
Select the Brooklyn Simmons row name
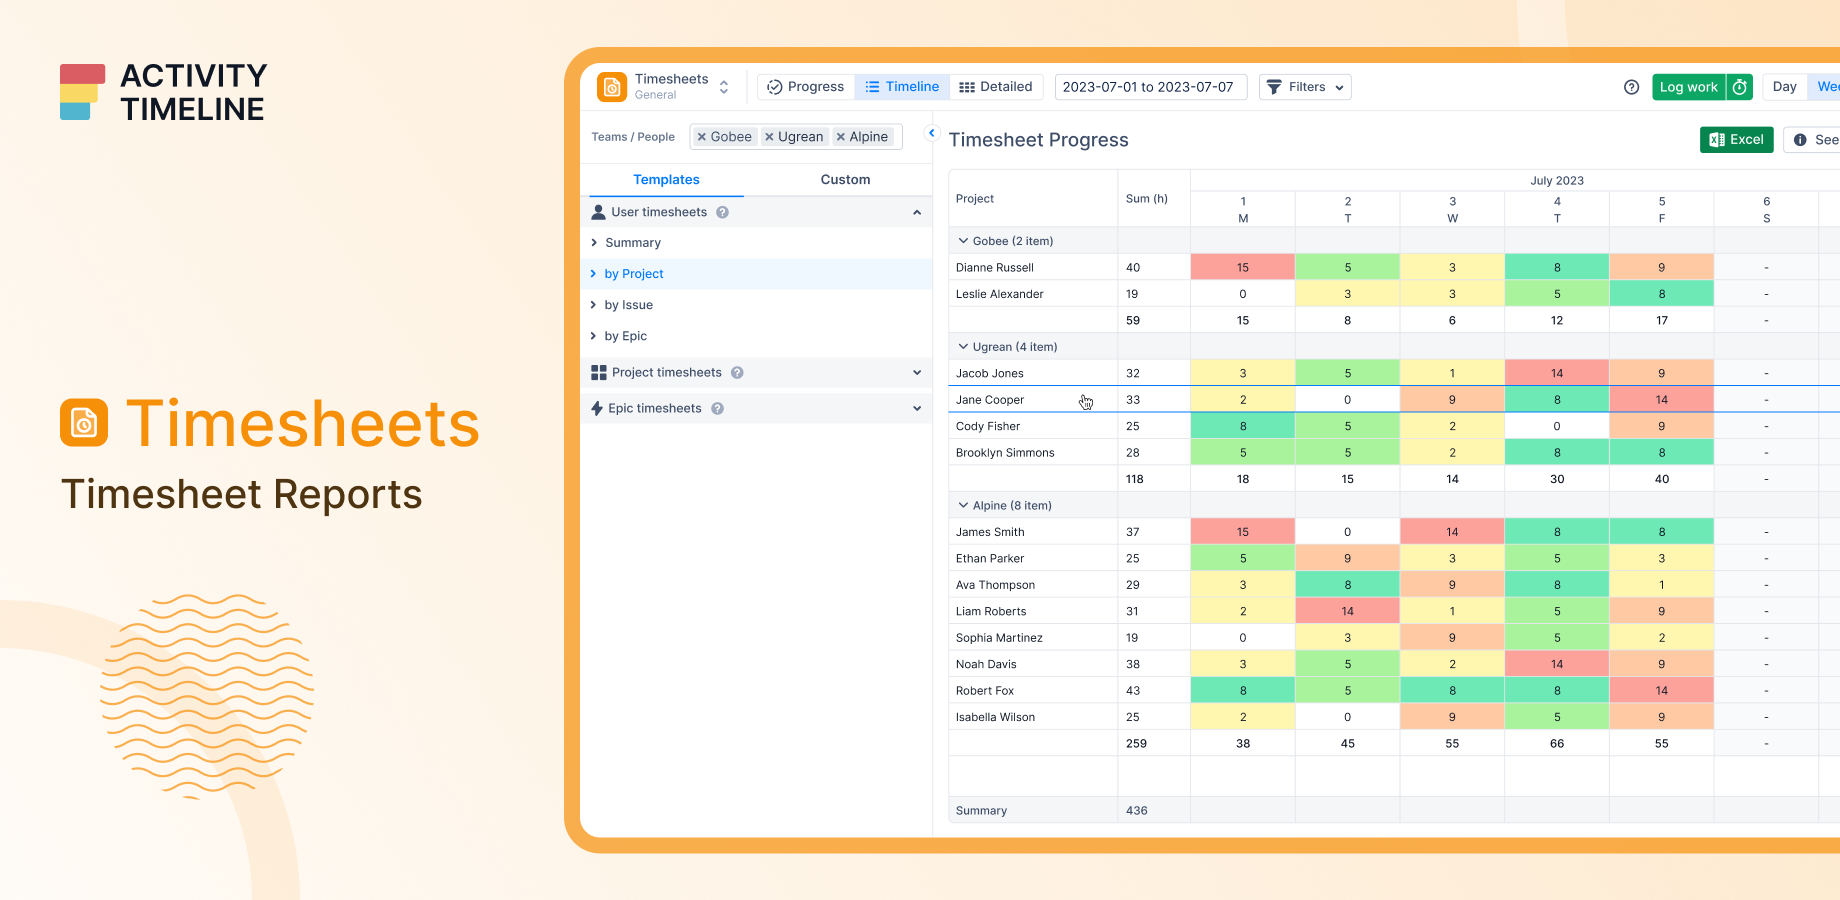tap(1005, 453)
